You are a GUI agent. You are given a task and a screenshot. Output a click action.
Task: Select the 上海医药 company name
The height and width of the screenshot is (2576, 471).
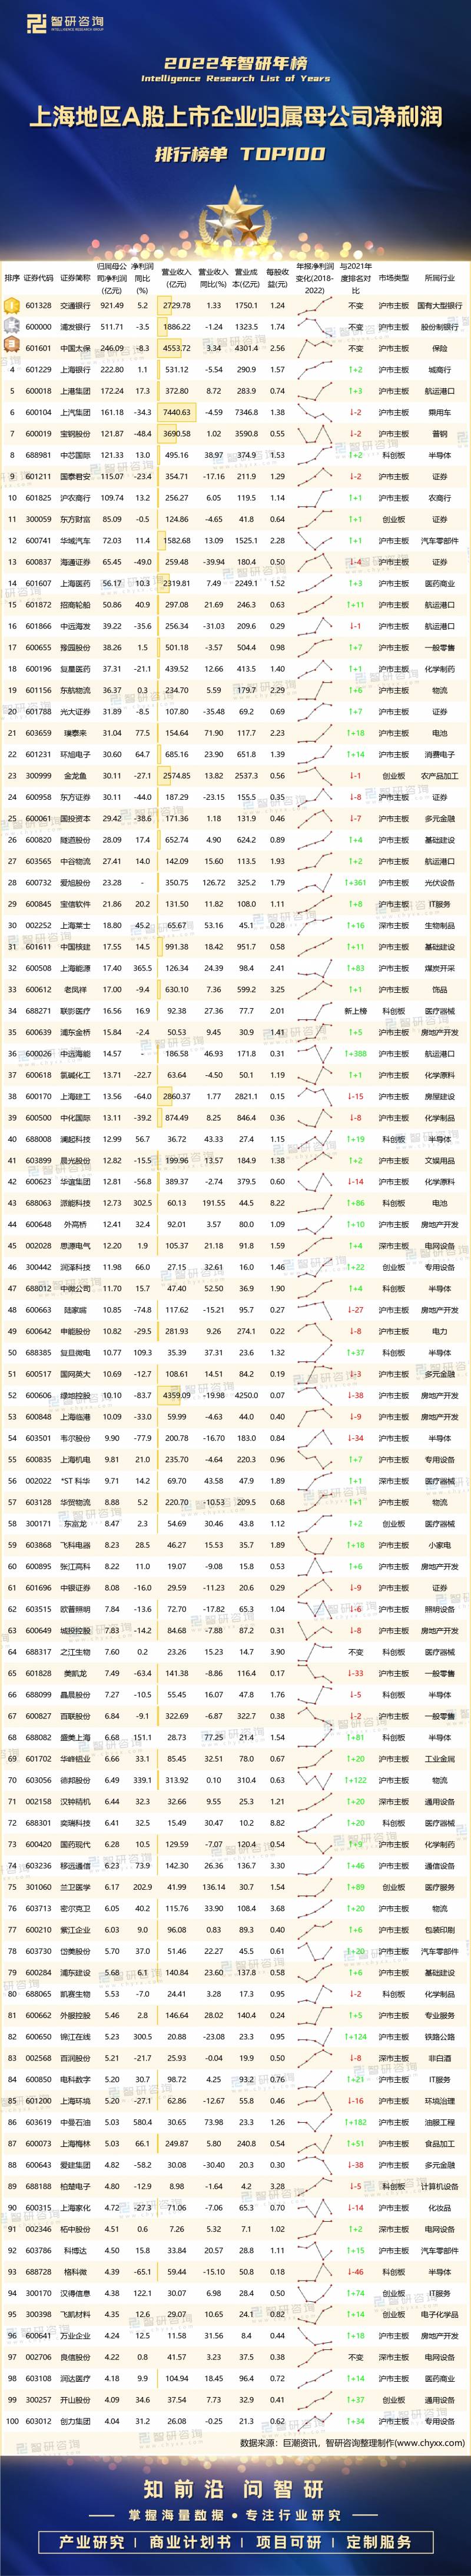pos(75,583)
